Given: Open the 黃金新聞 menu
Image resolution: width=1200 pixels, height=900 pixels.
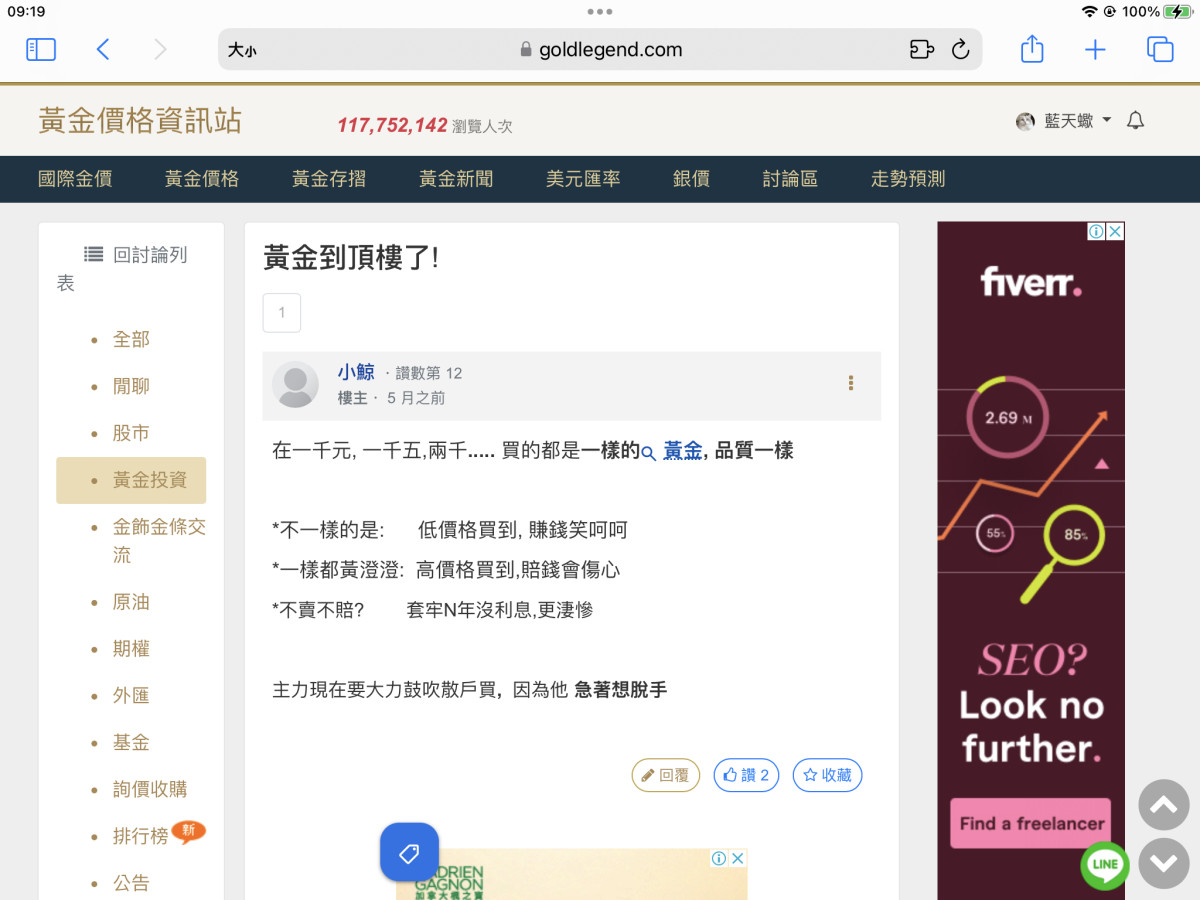Looking at the screenshot, I should [x=456, y=179].
